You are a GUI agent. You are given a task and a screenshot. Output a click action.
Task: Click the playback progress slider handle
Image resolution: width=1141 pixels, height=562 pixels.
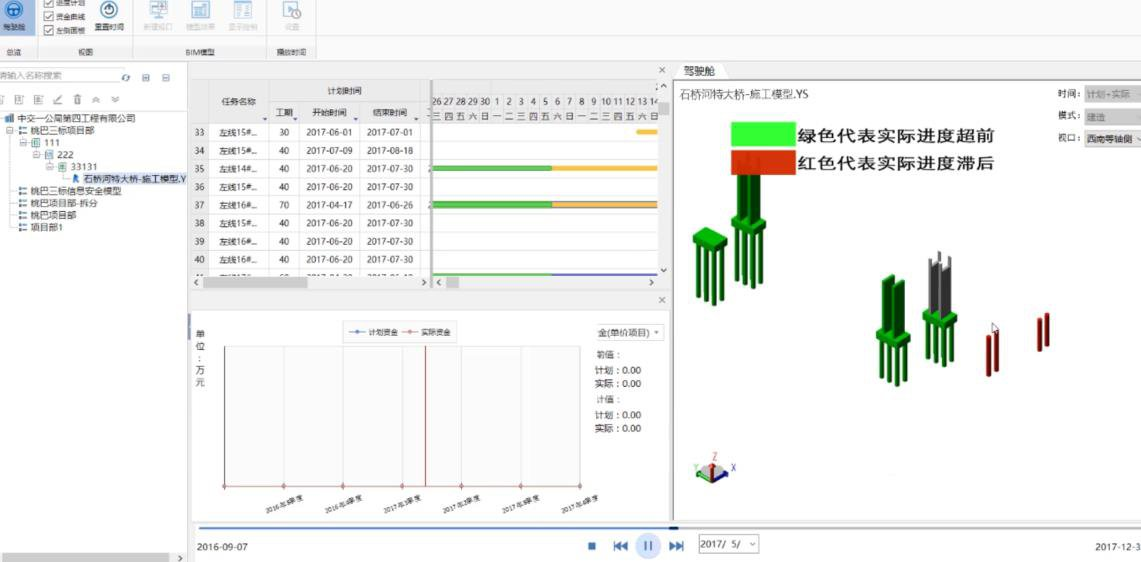click(674, 528)
